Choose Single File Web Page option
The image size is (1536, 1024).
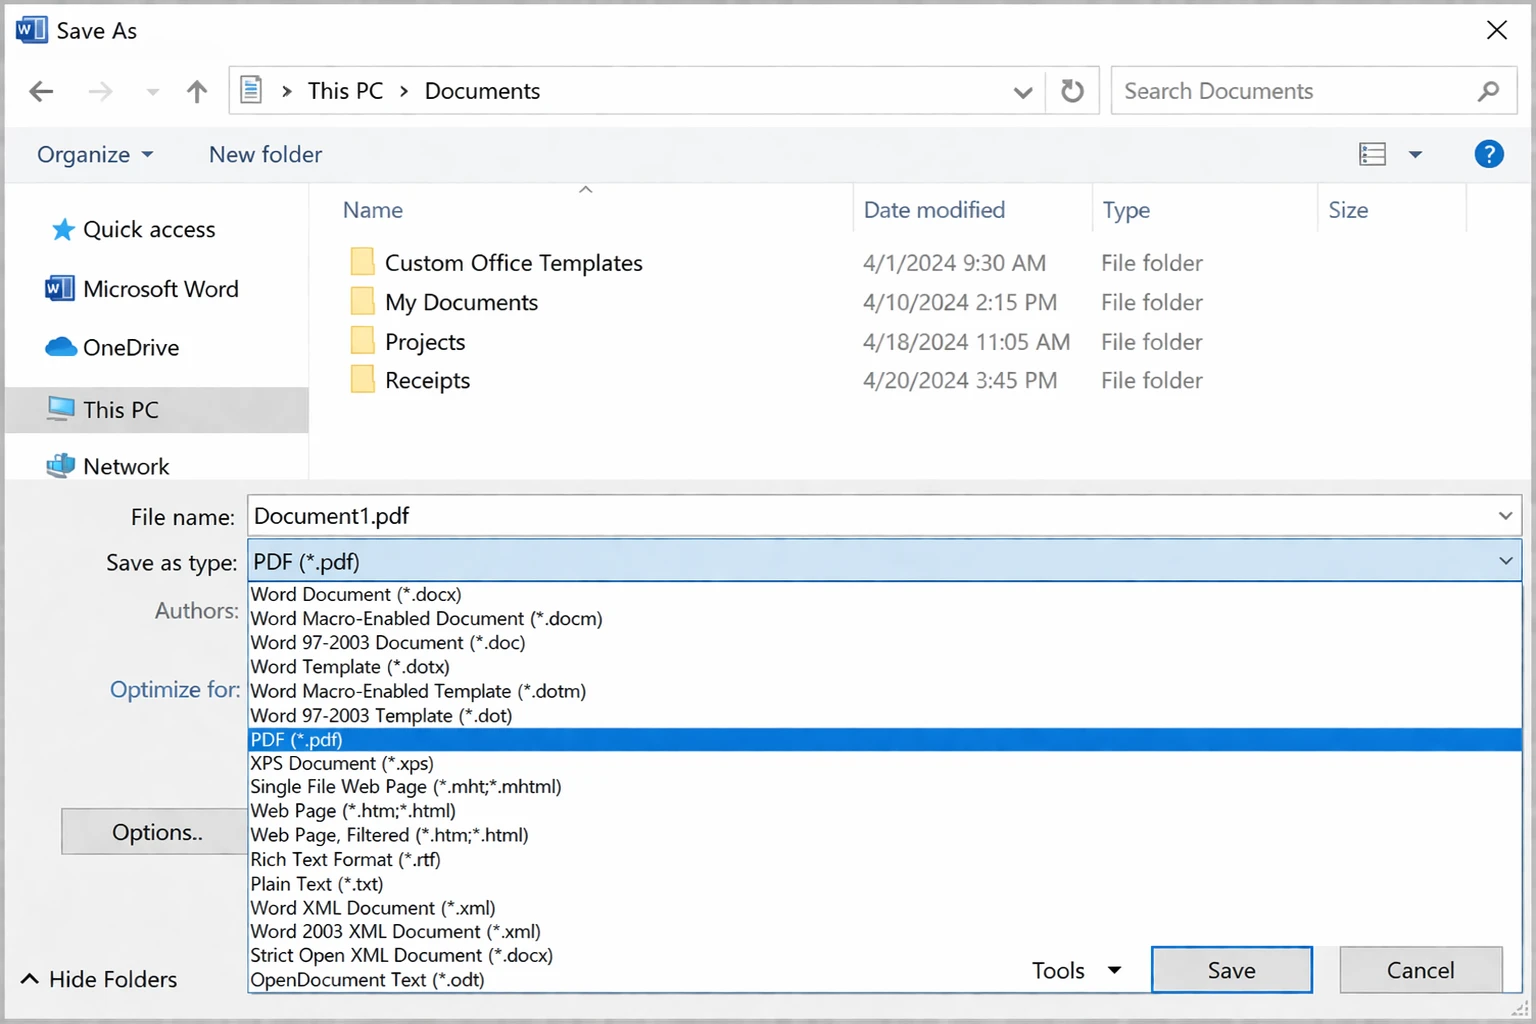(885, 787)
